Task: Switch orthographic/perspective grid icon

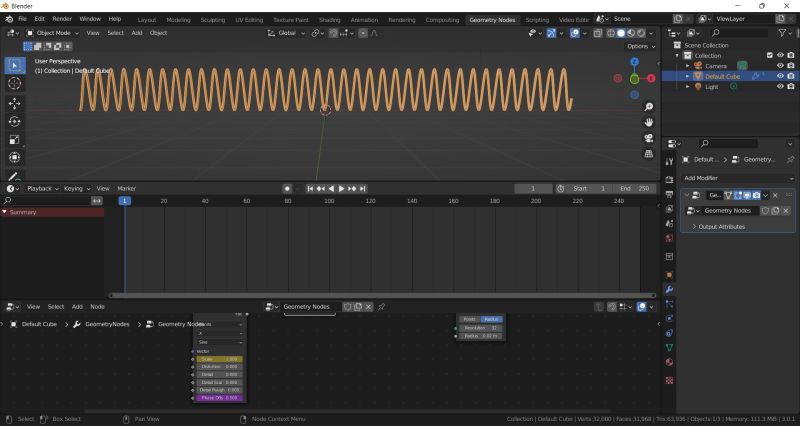Action: pos(648,154)
